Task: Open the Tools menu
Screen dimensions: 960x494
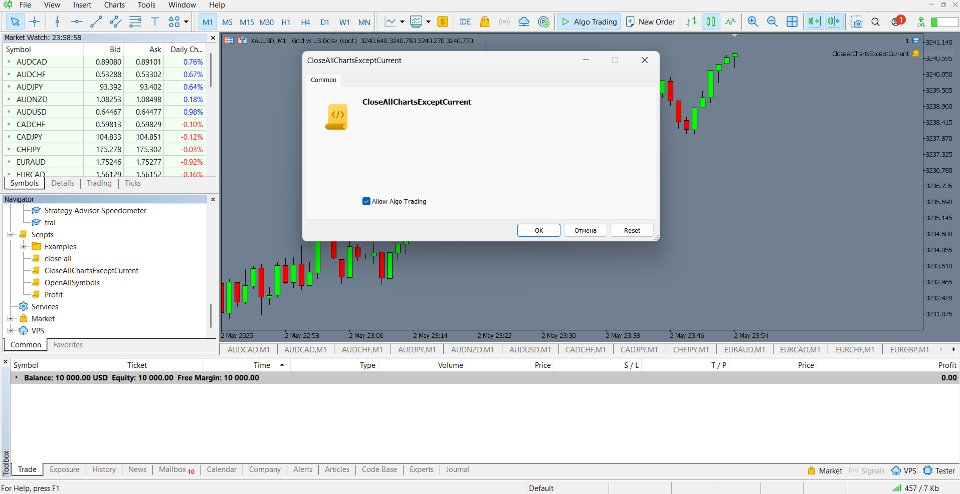Action: (x=146, y=5)
